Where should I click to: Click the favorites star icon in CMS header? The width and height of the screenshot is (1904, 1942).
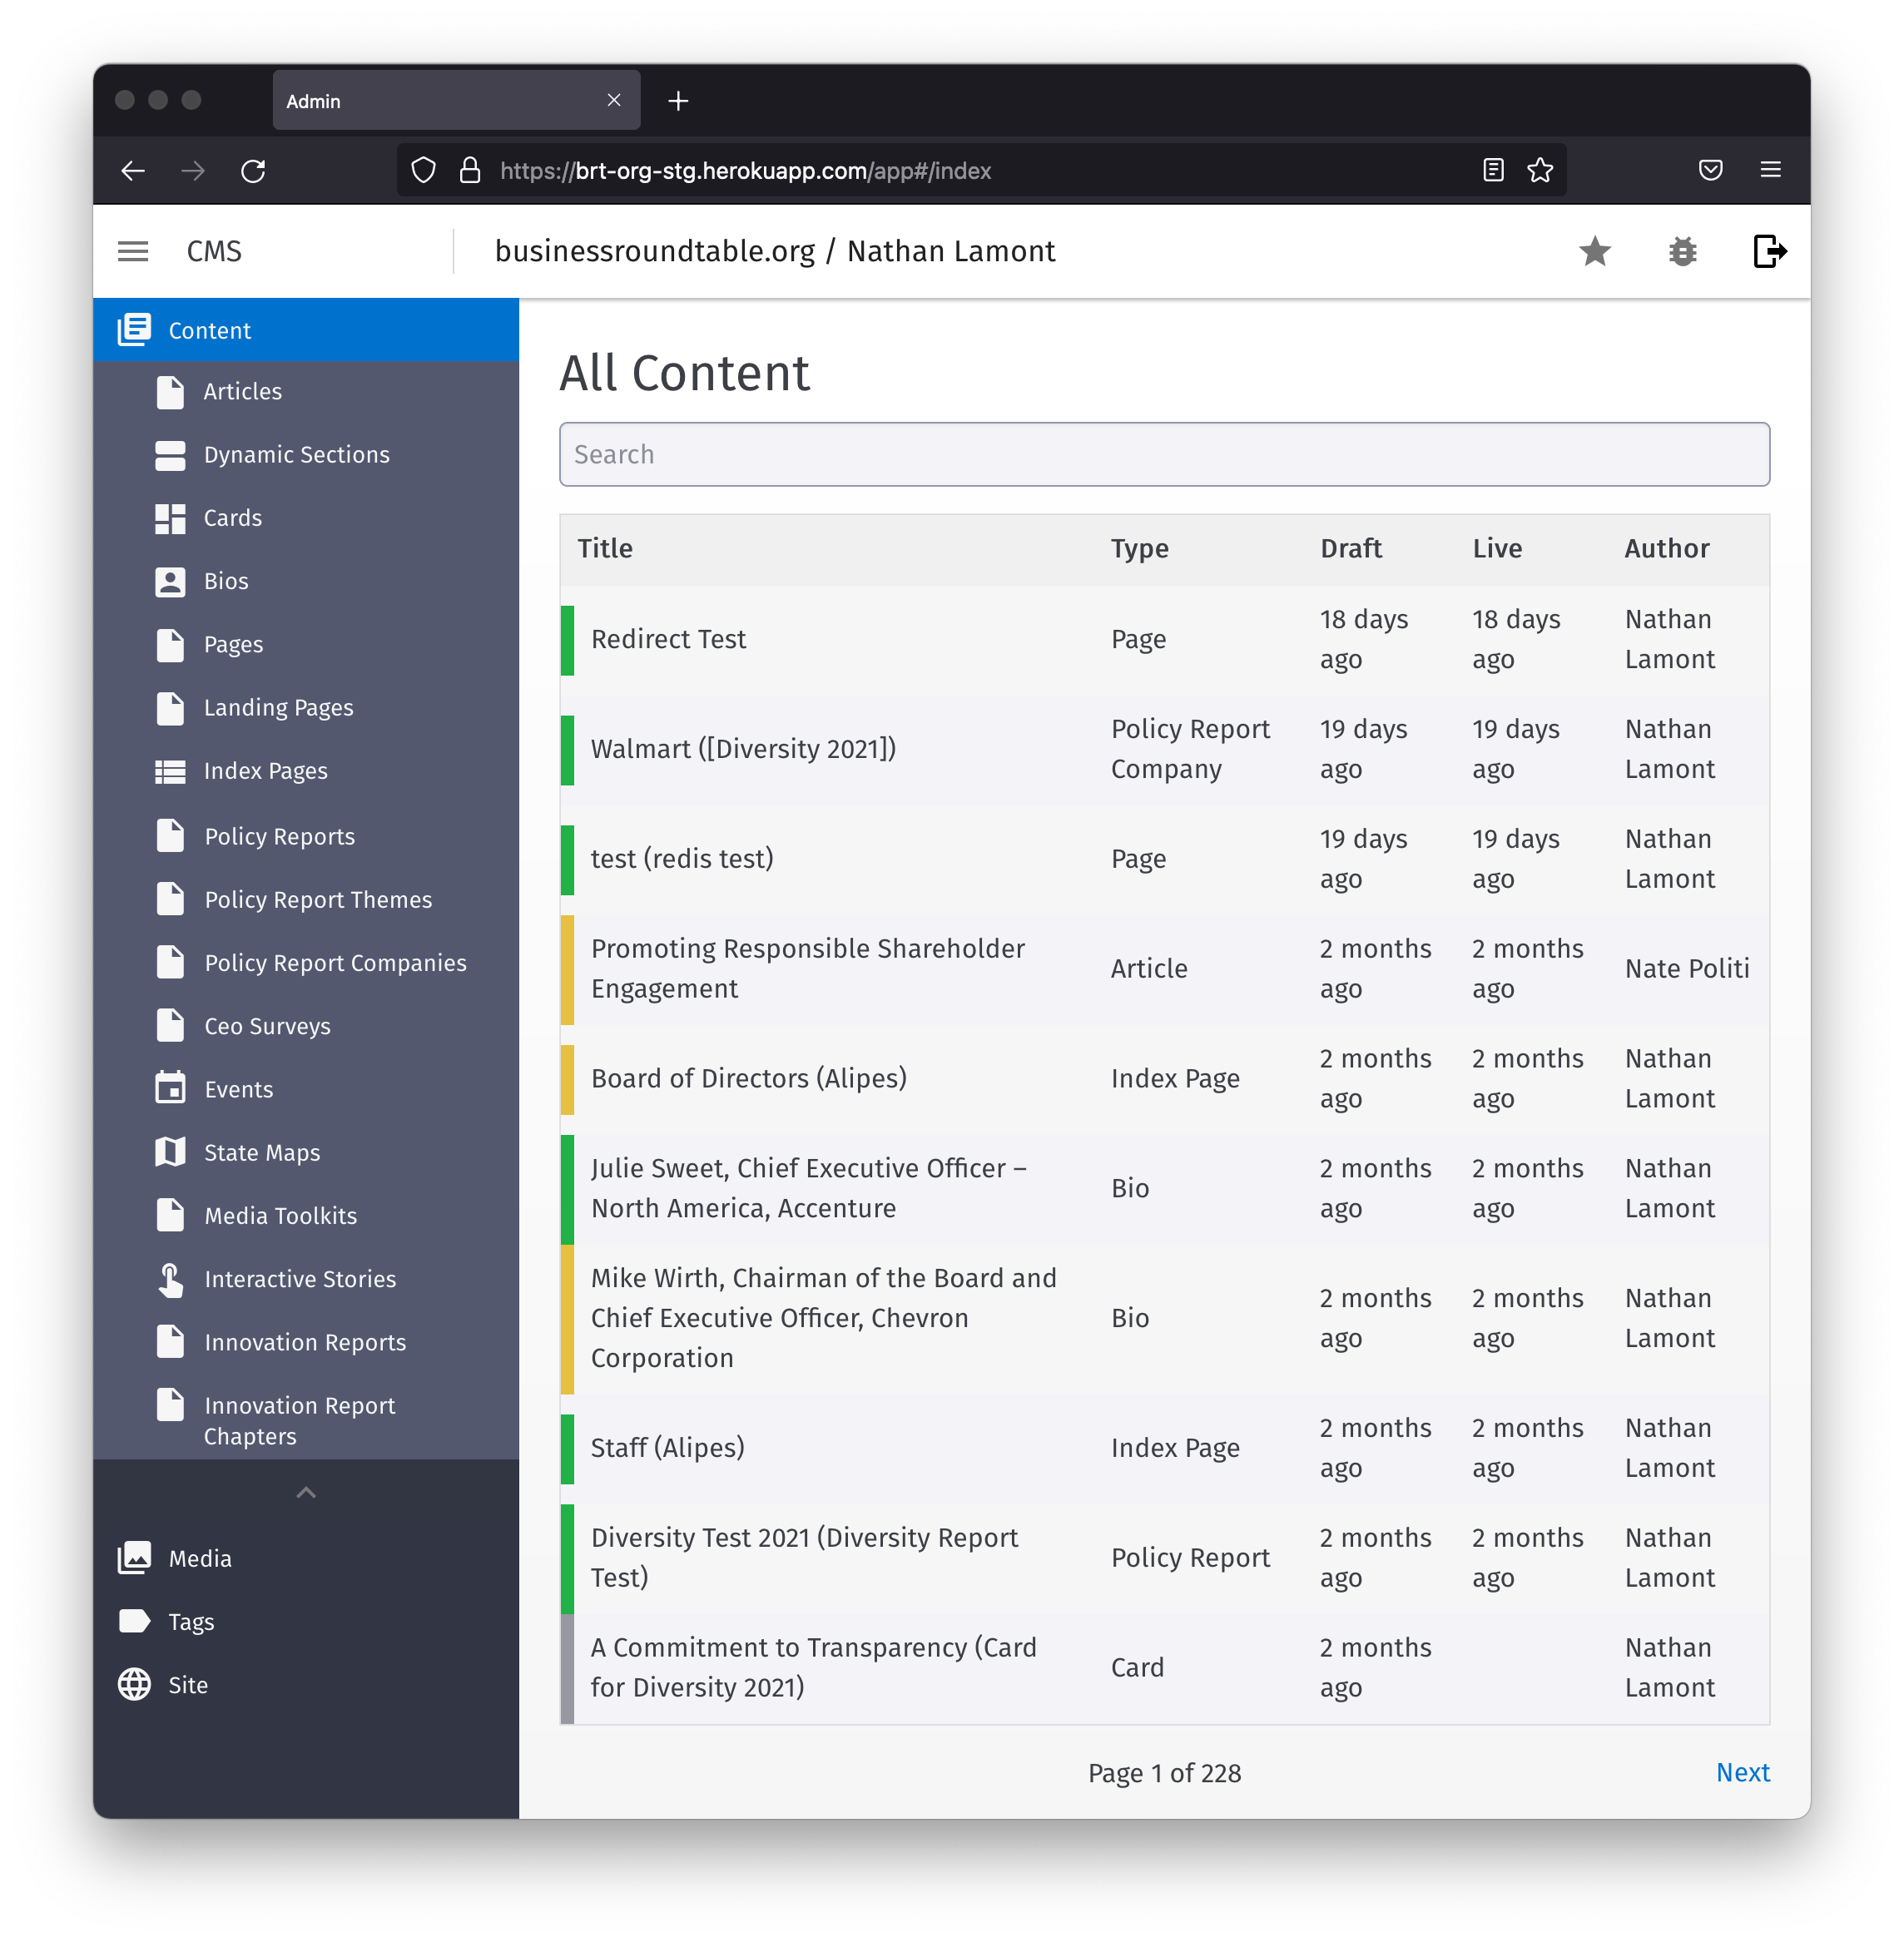(x=1594, y=251)
